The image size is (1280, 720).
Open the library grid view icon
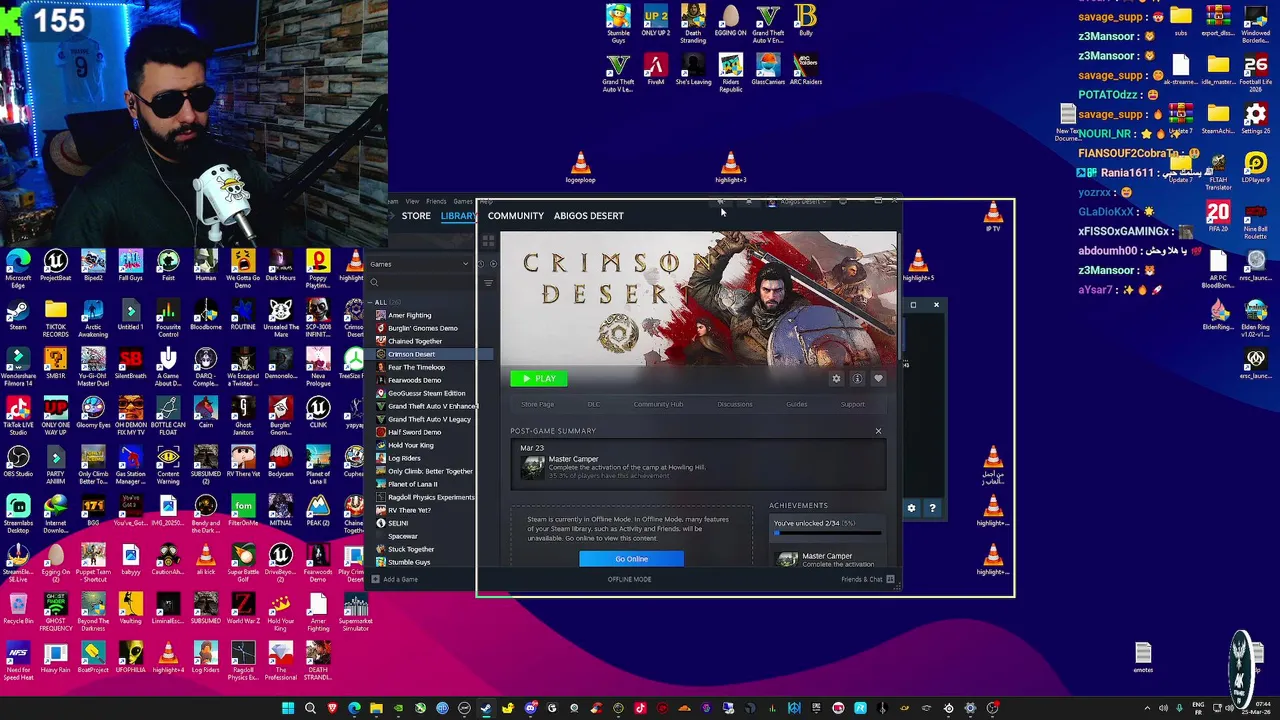click(x=488, y=241)
